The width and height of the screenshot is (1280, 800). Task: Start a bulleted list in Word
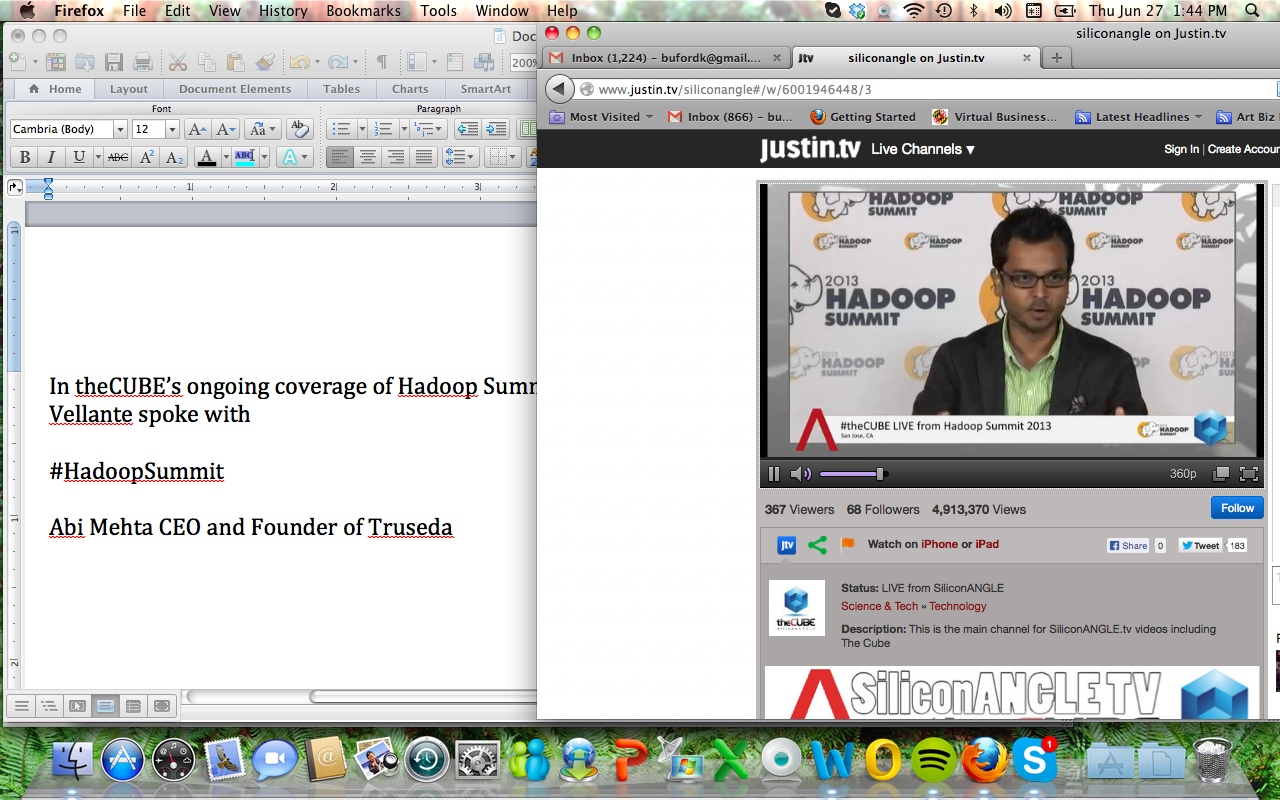coord(341,129)
